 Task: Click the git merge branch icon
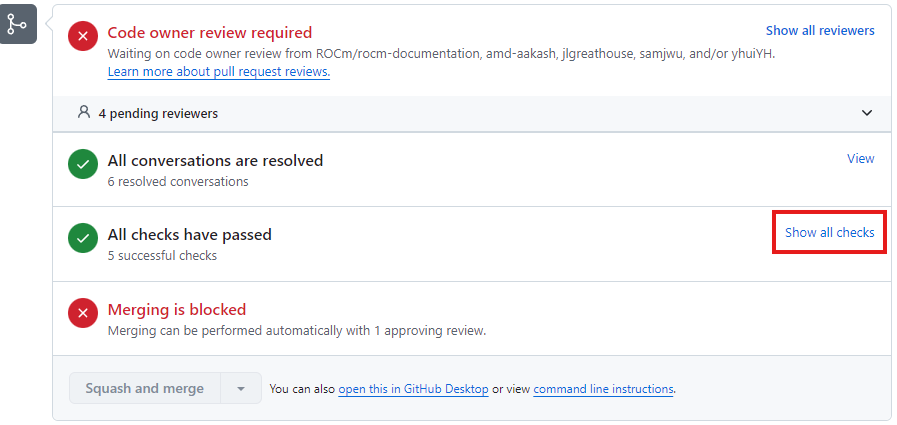(x=17, y=23)
